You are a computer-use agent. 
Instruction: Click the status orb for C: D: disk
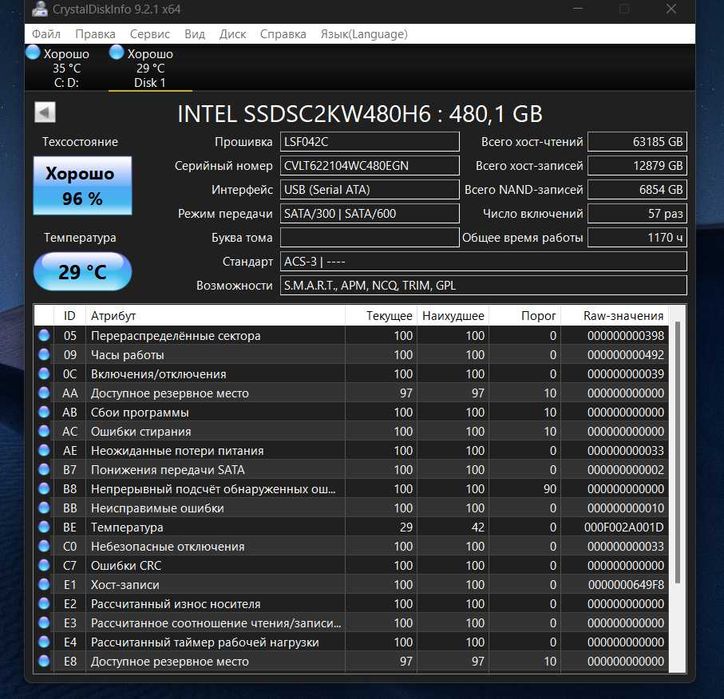pos(33,52)
